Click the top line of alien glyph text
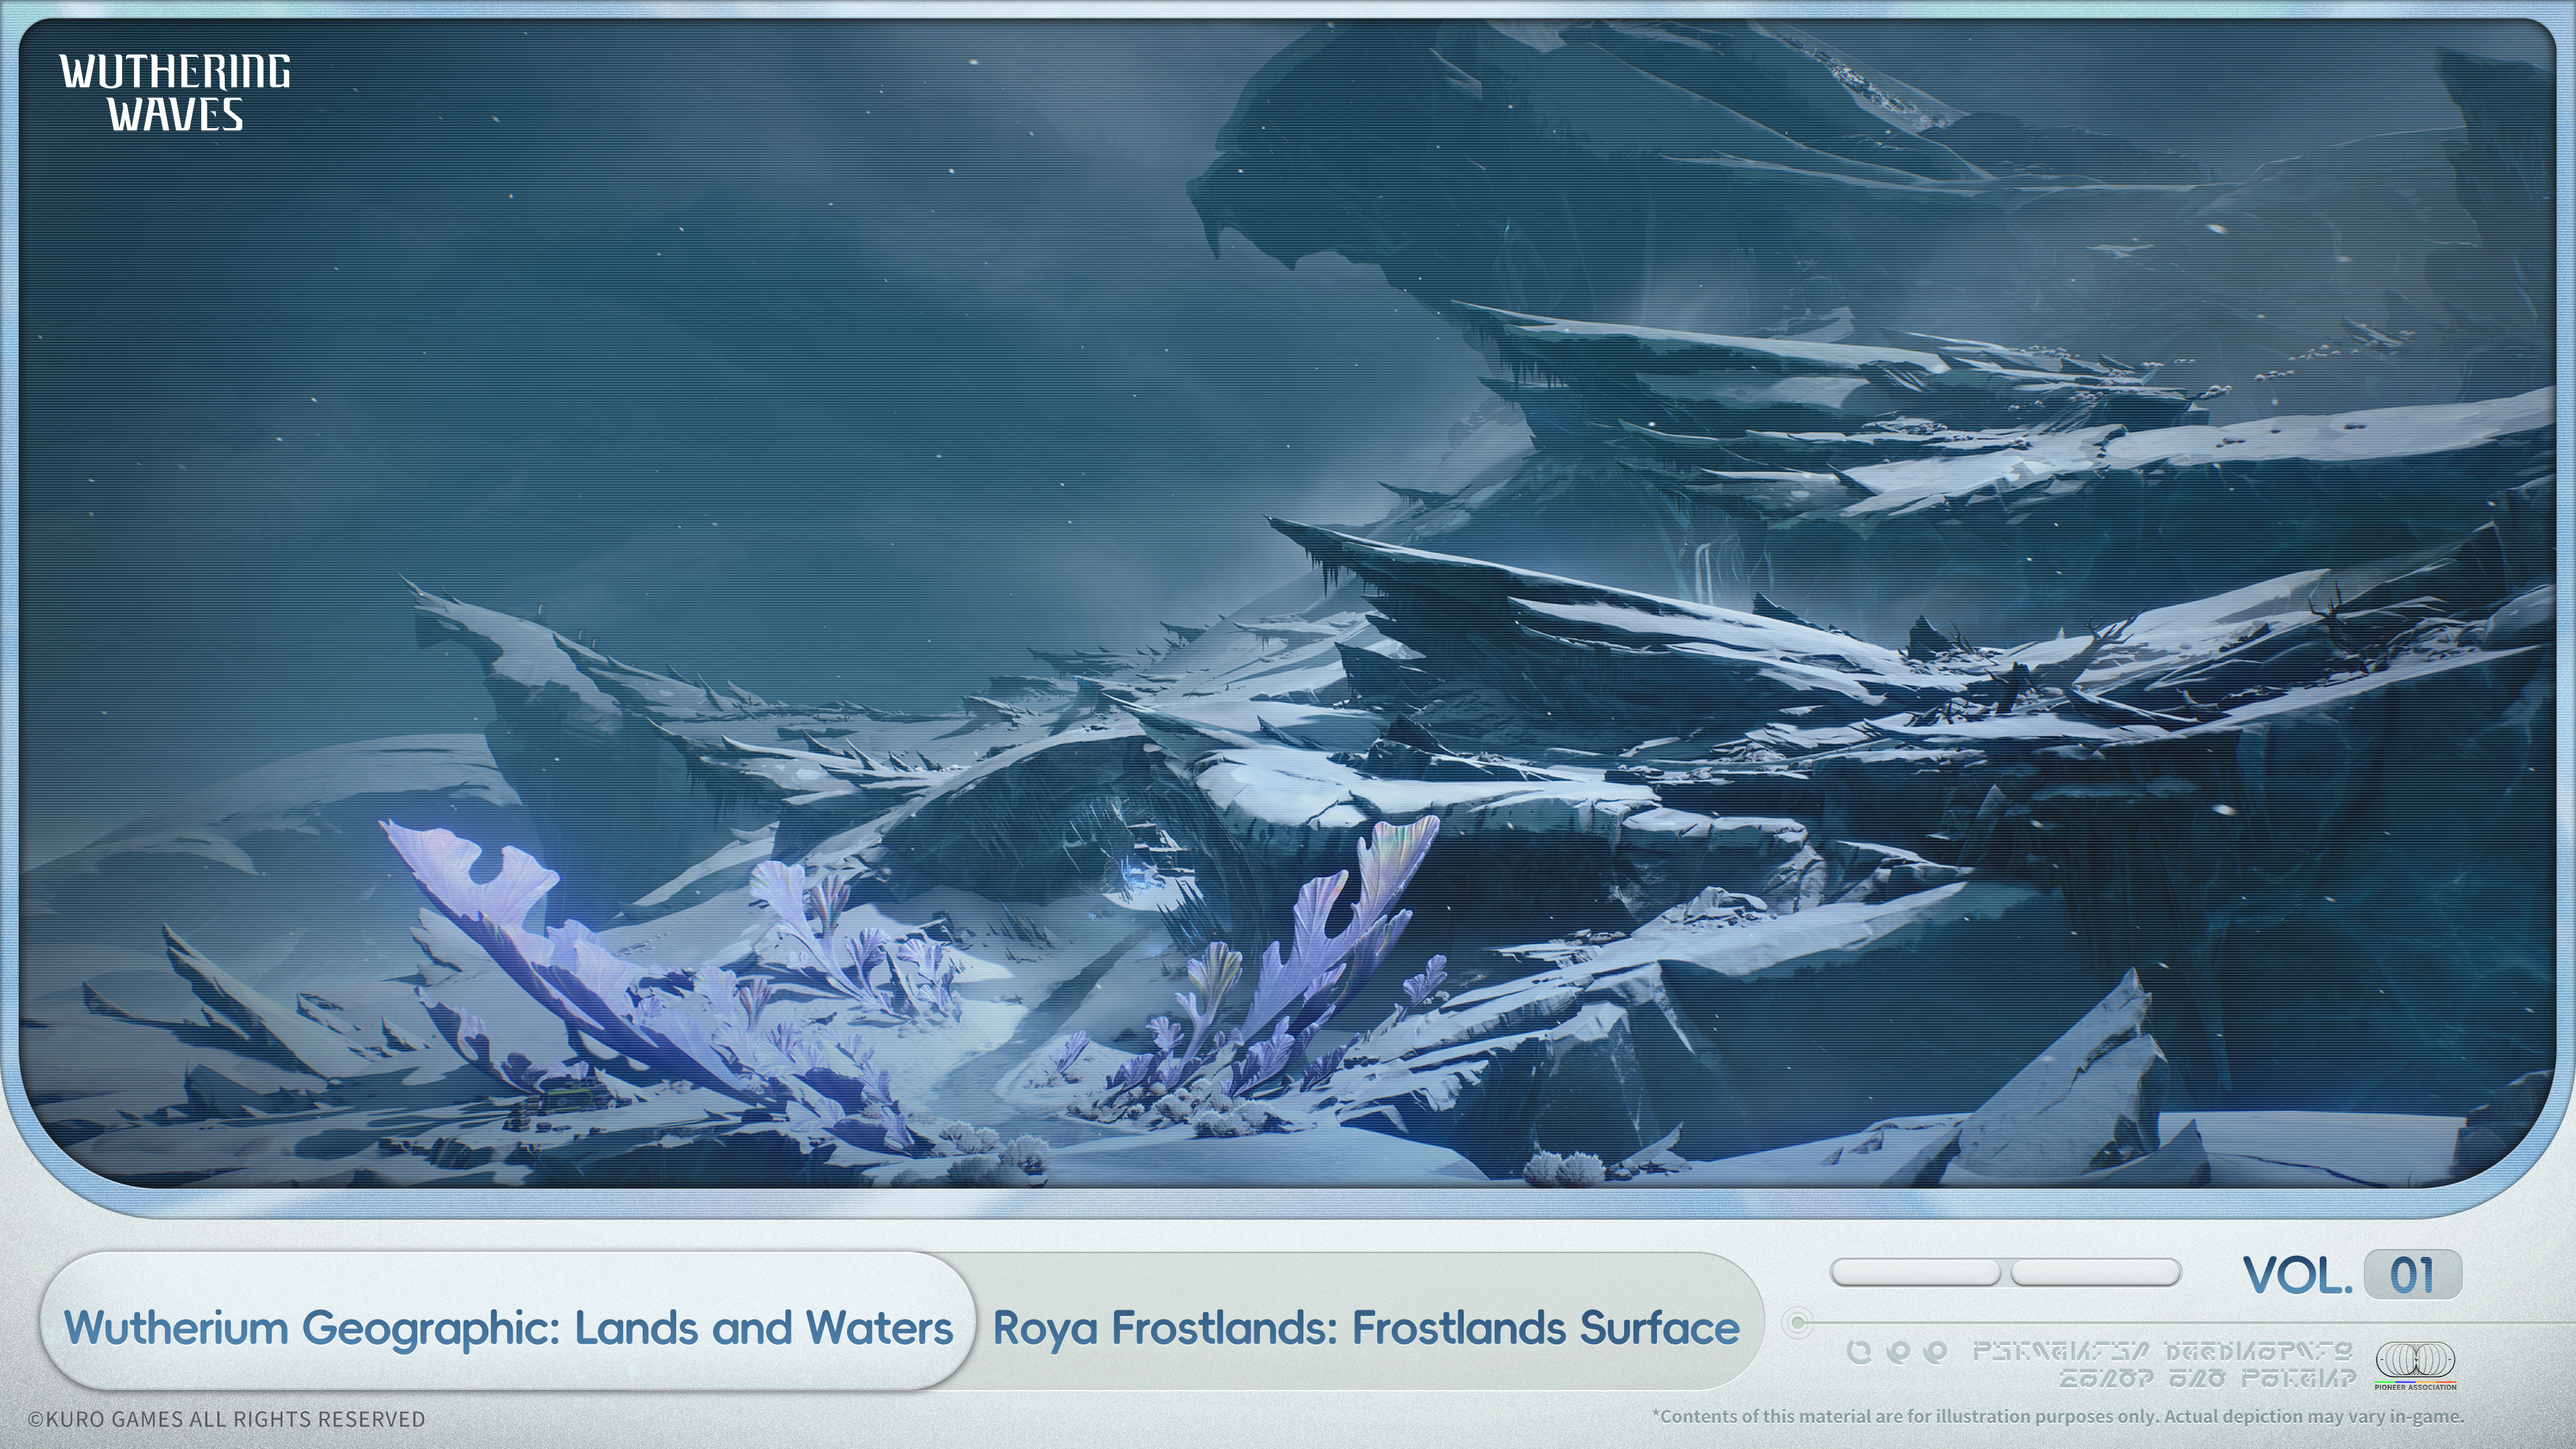 tap(2162, 1352)
